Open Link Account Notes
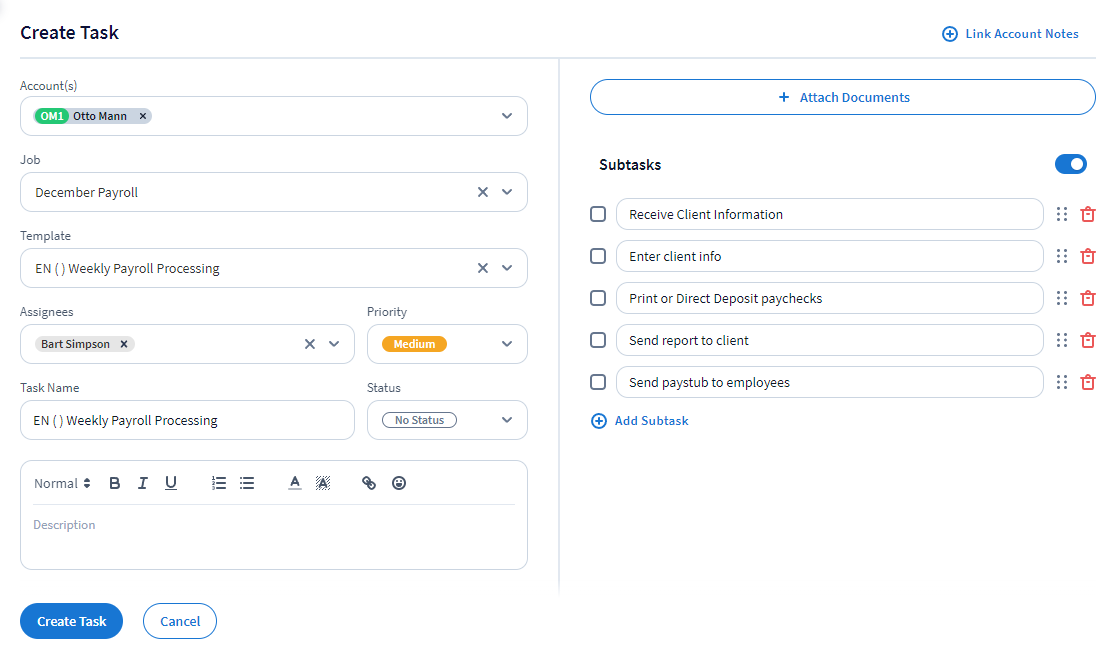1118x660 pixels. [x=1011, y=34]
